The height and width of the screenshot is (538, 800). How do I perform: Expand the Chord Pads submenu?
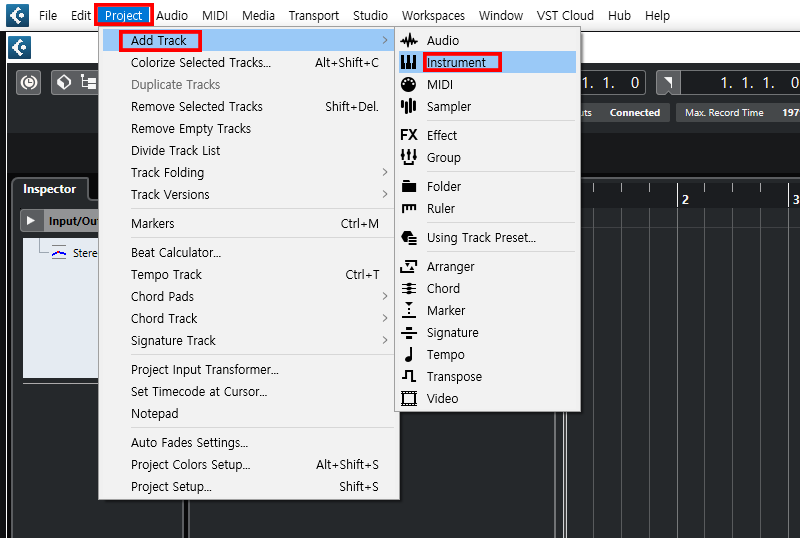point(385,296)
